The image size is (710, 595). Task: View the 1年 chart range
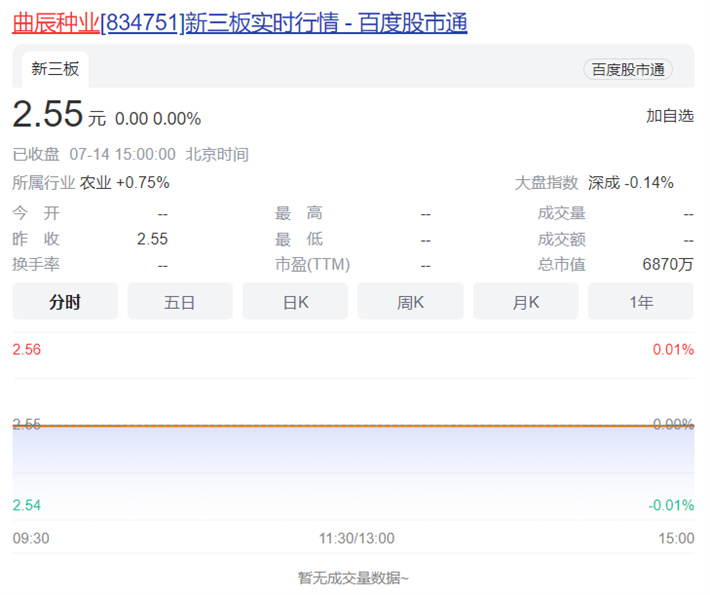coord(640,302)
